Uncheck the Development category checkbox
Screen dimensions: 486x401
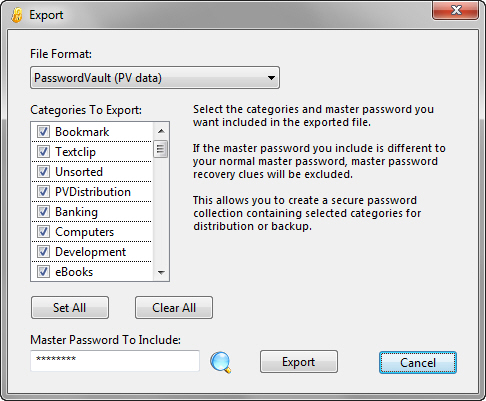[43, 252]
